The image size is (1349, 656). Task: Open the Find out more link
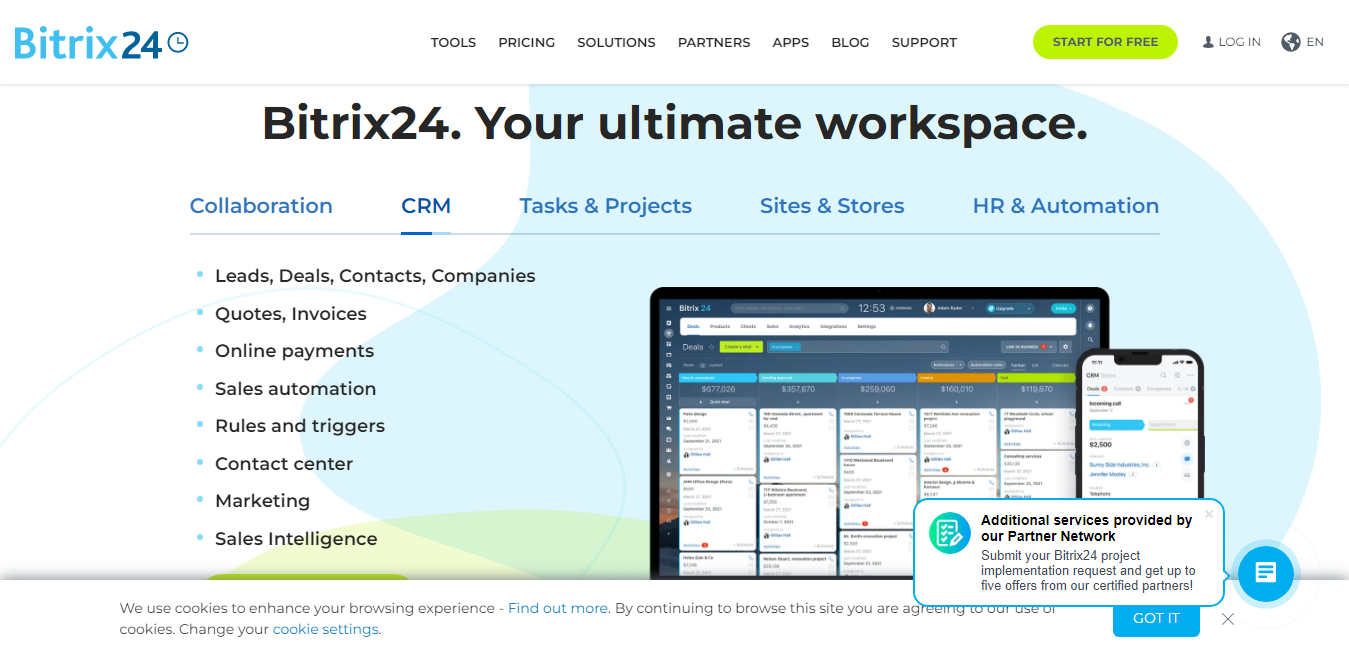point(558,608)
